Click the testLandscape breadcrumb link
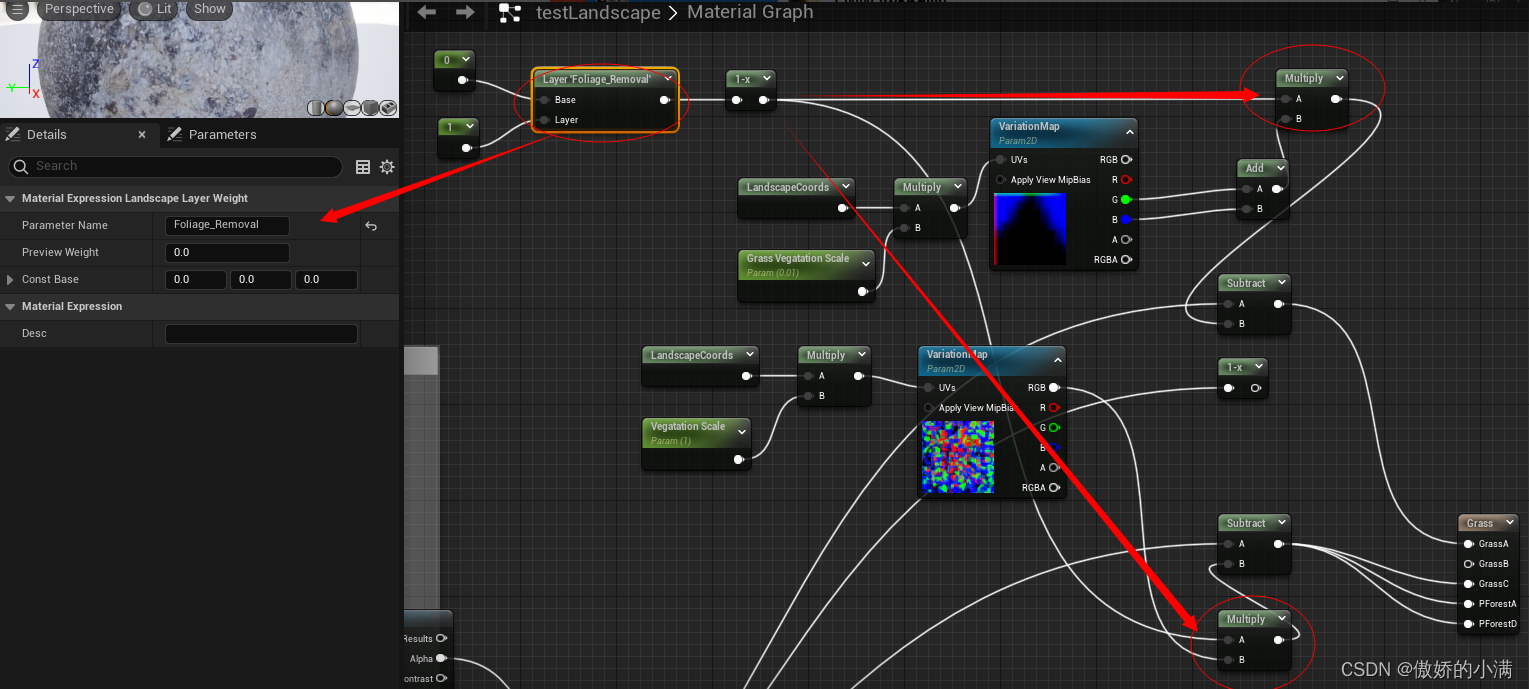Image resolution: width=1529 pixels, height=689 pixels. [x=598, y=13]
